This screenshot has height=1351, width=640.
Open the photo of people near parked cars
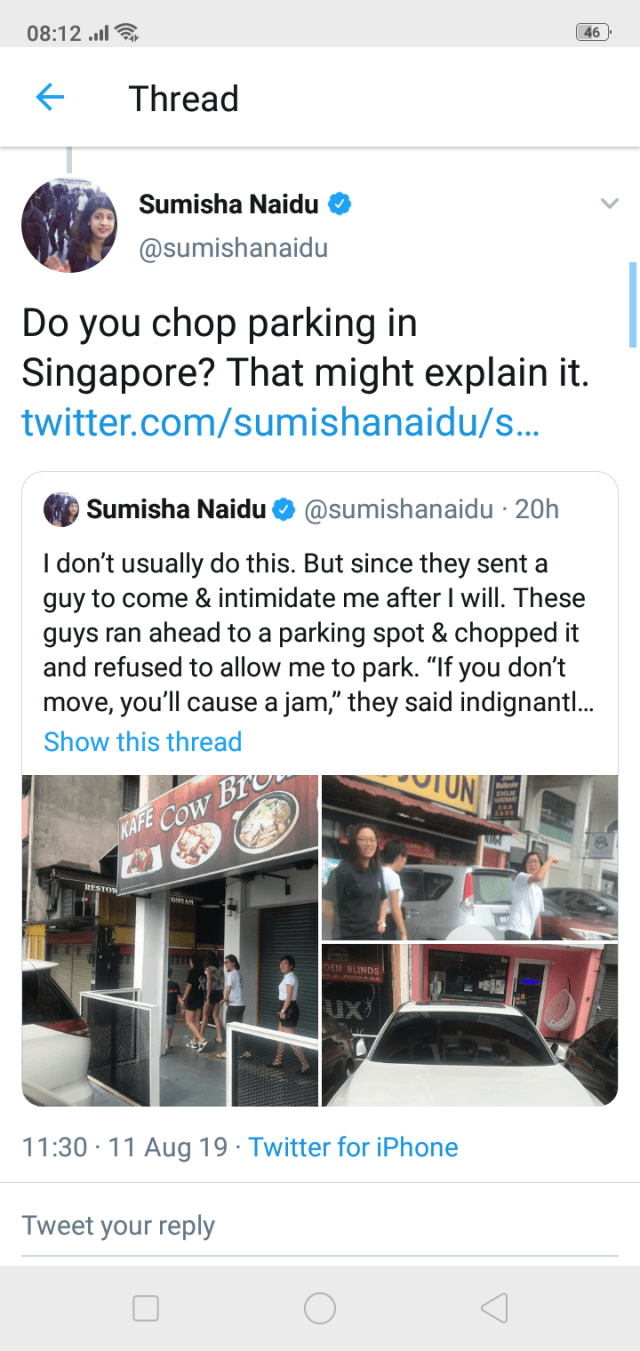pos(470,857)
